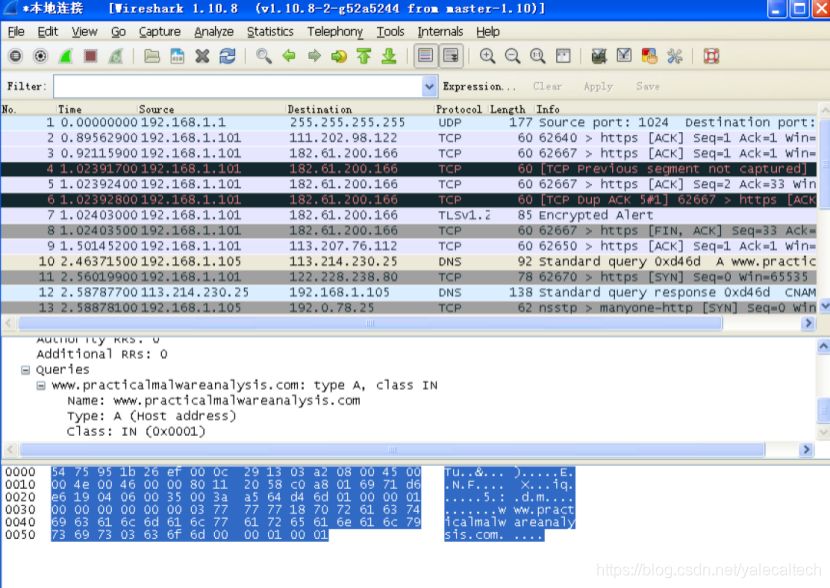830x588 pixels.
Task: Click the Save filter button
Action: [648, 86]
